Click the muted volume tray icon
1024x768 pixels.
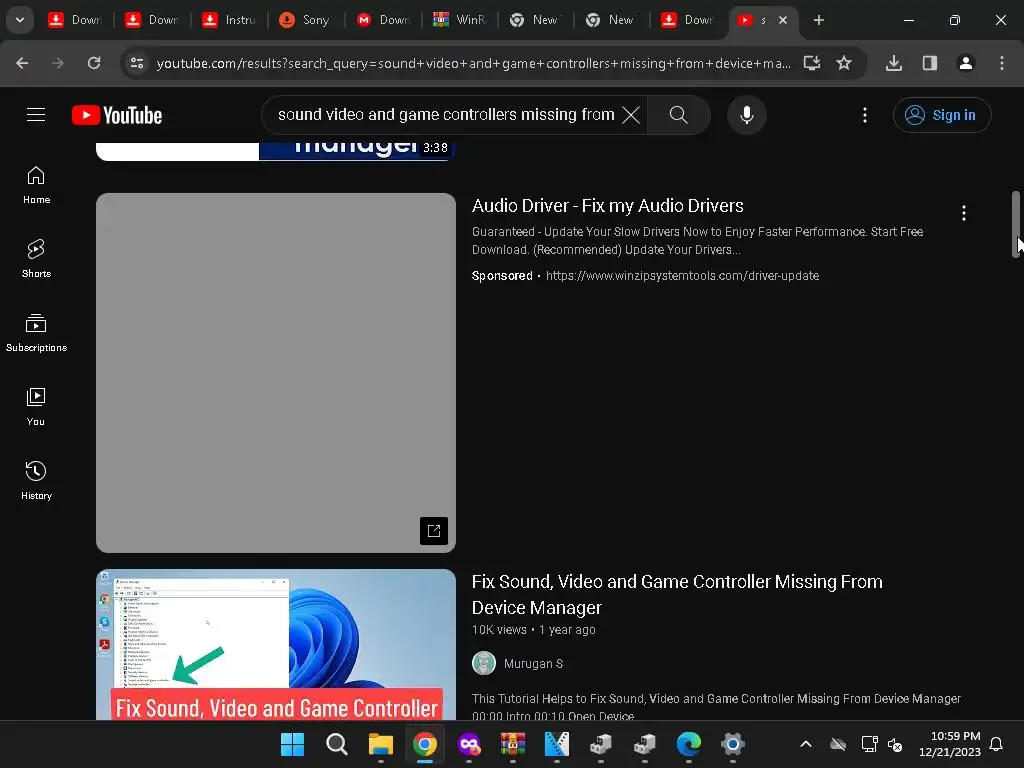click(x=895, y=744)
